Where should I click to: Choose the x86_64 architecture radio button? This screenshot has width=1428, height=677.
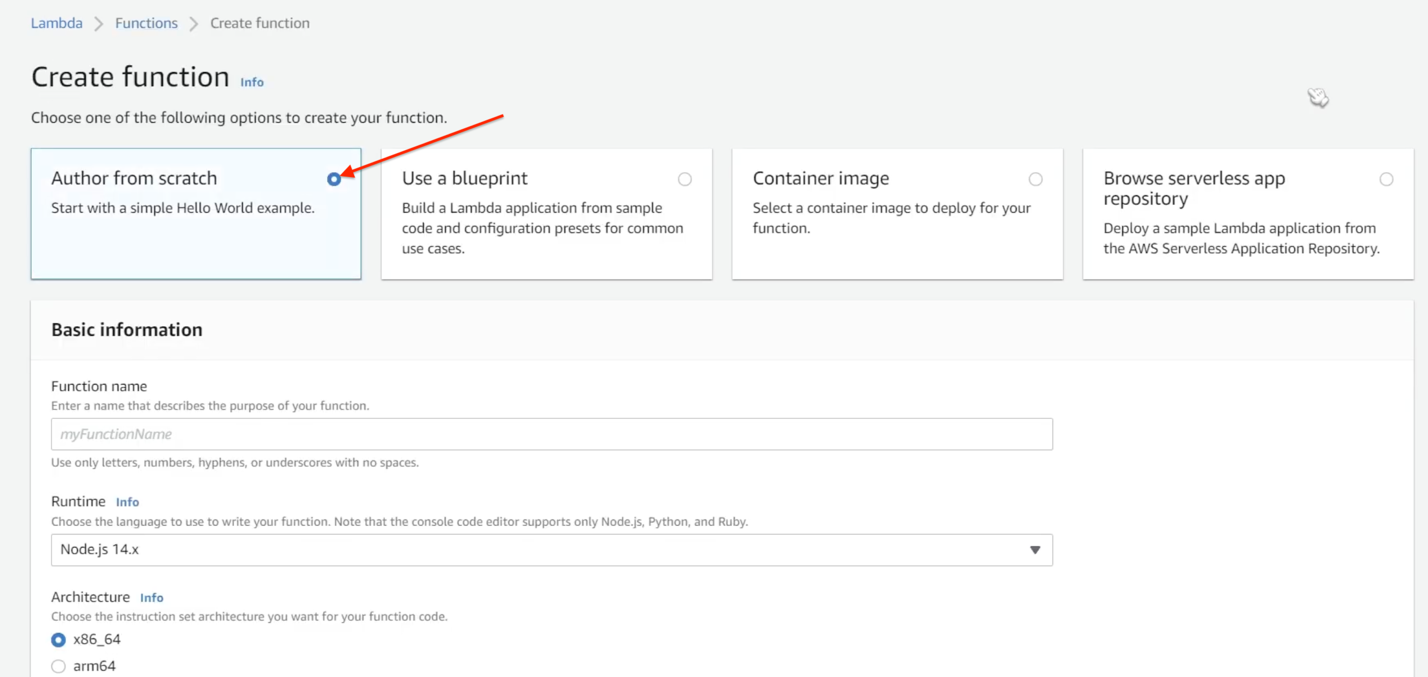coord(58,640)
